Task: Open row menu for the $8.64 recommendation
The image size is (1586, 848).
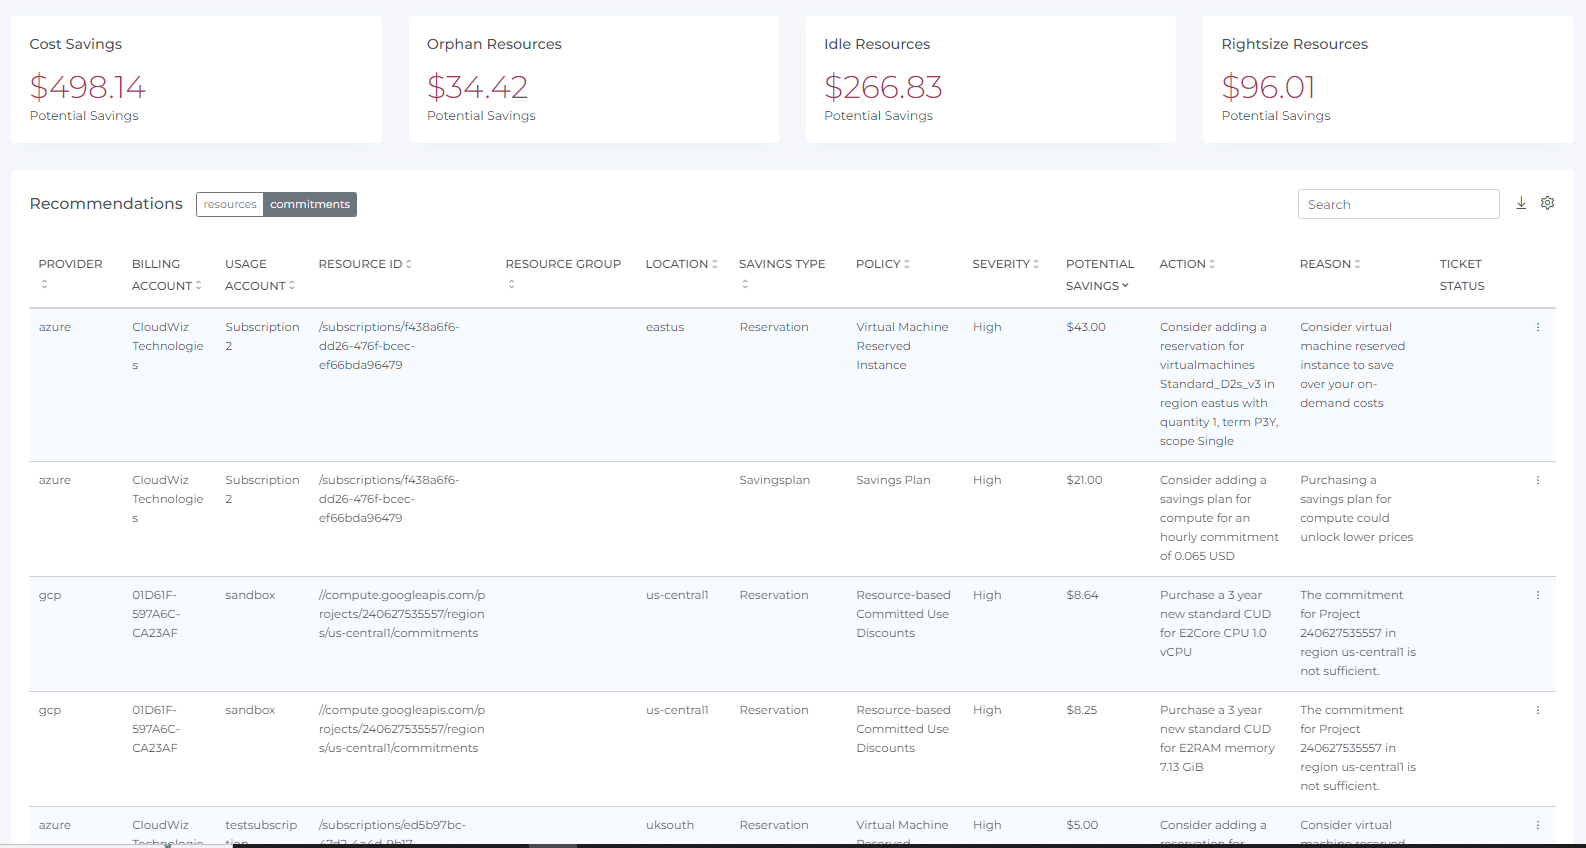Action: (x=1537, y=595)
